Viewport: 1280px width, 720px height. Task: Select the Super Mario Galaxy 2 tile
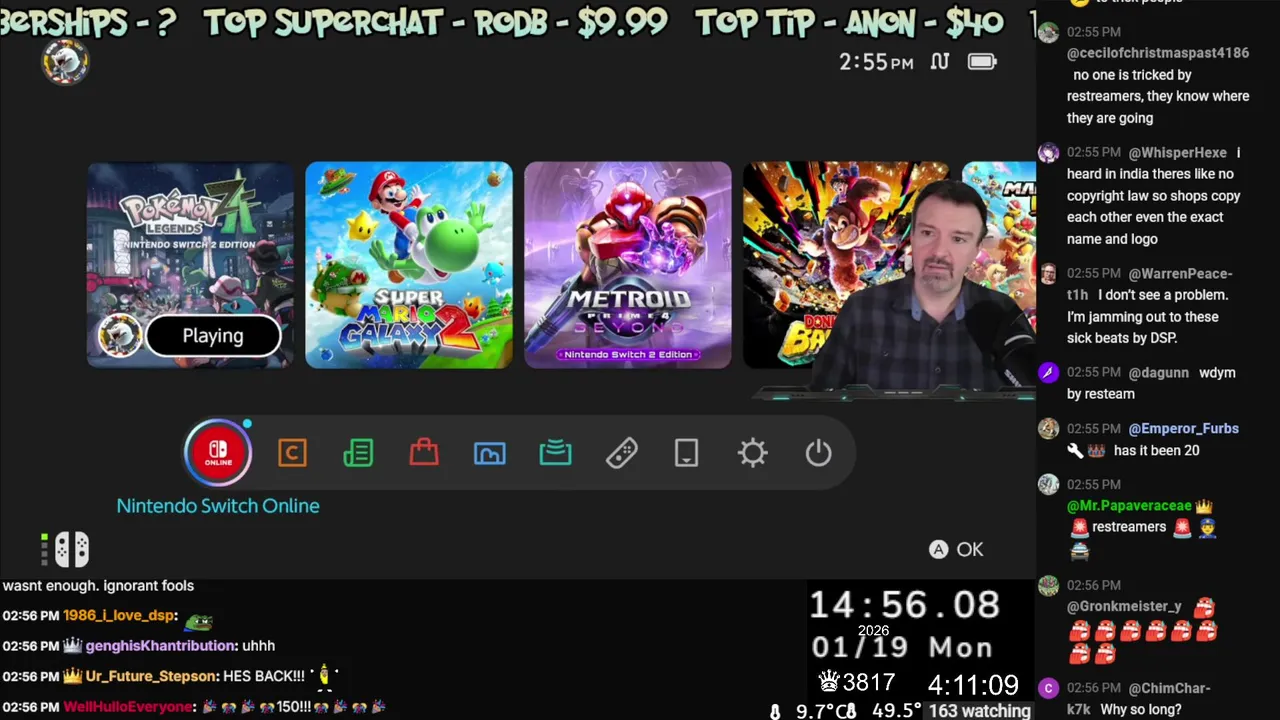409,265
